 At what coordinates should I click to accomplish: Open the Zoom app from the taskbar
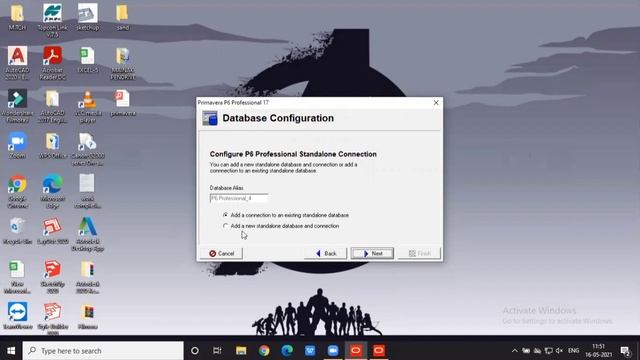[x=333, y=351]
